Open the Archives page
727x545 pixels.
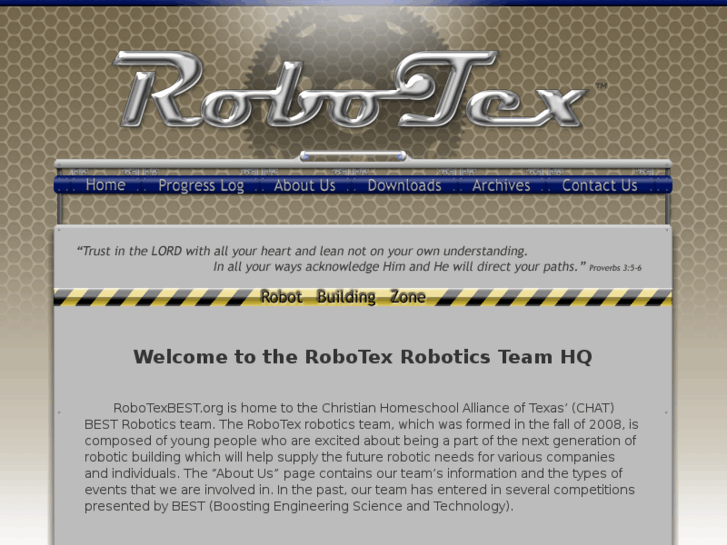click(x=501, y=185)
